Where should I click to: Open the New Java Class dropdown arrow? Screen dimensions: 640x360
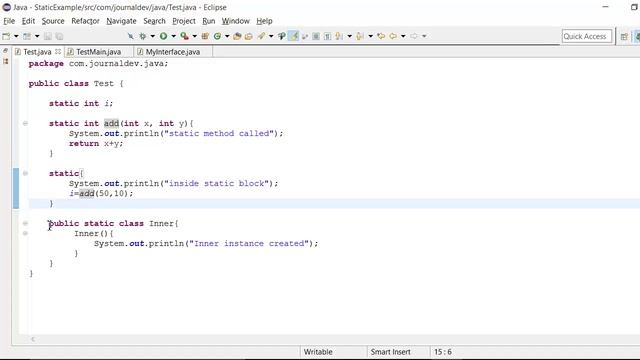point(227,36)
